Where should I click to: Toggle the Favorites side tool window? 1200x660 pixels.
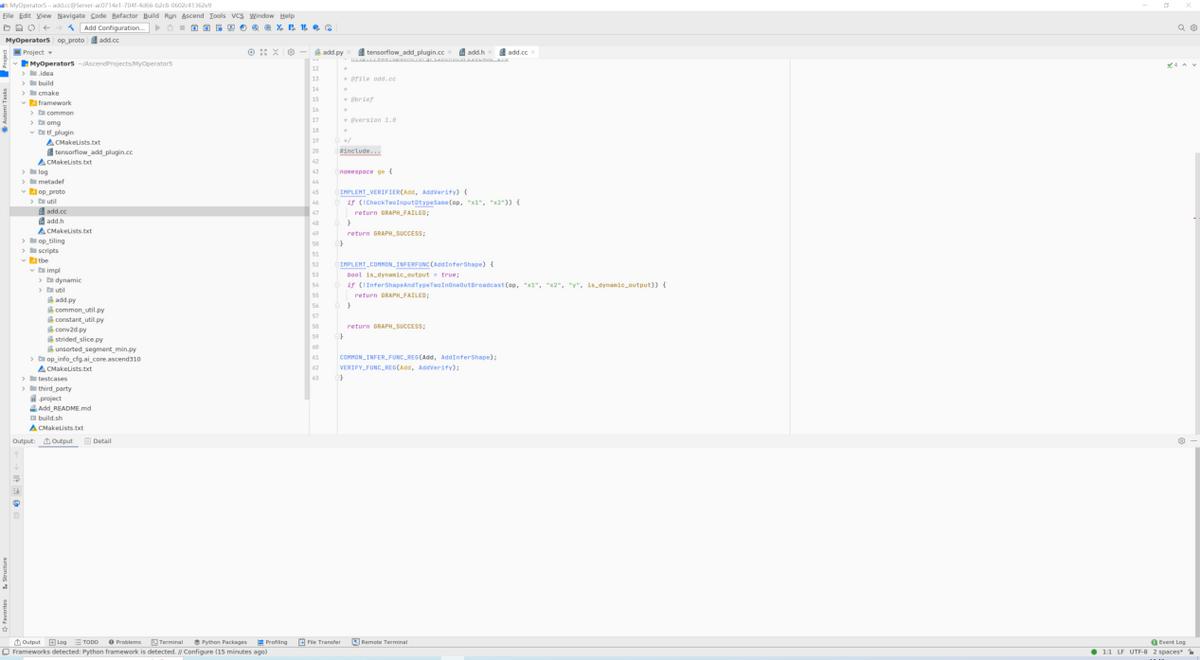pos(4,613)
